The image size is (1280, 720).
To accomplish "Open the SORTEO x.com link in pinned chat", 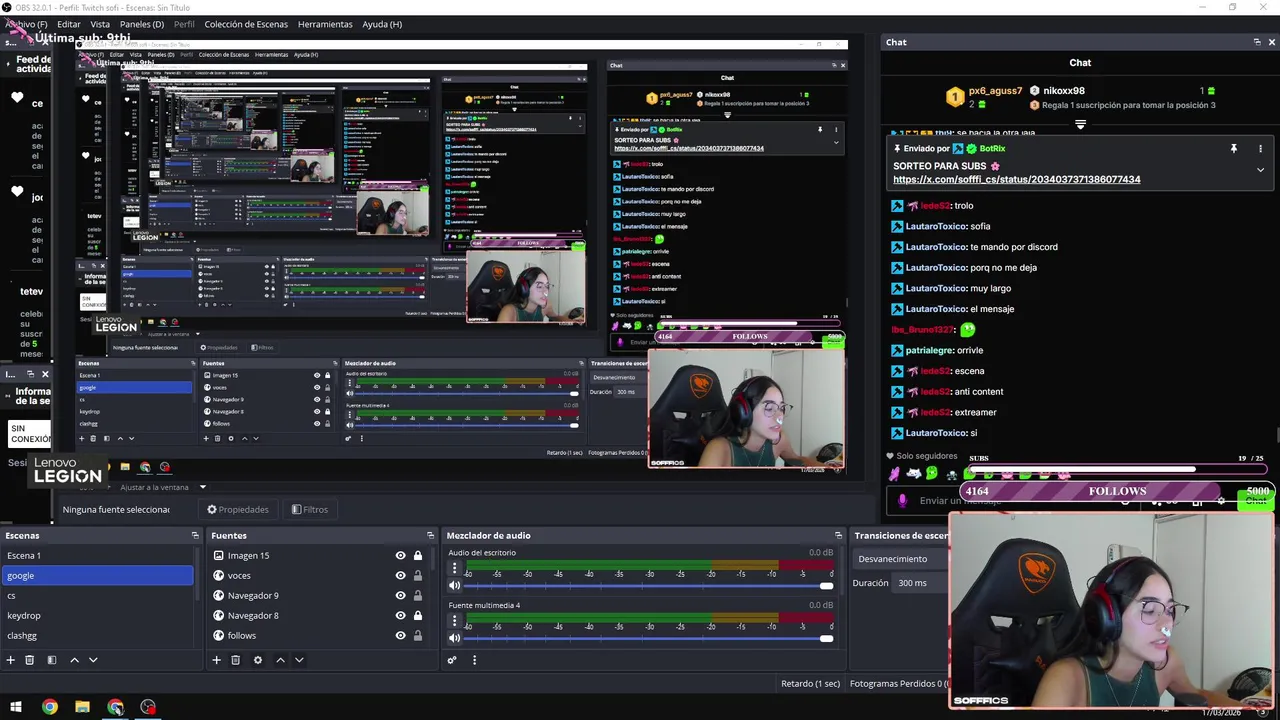I will pos(1016,179).
